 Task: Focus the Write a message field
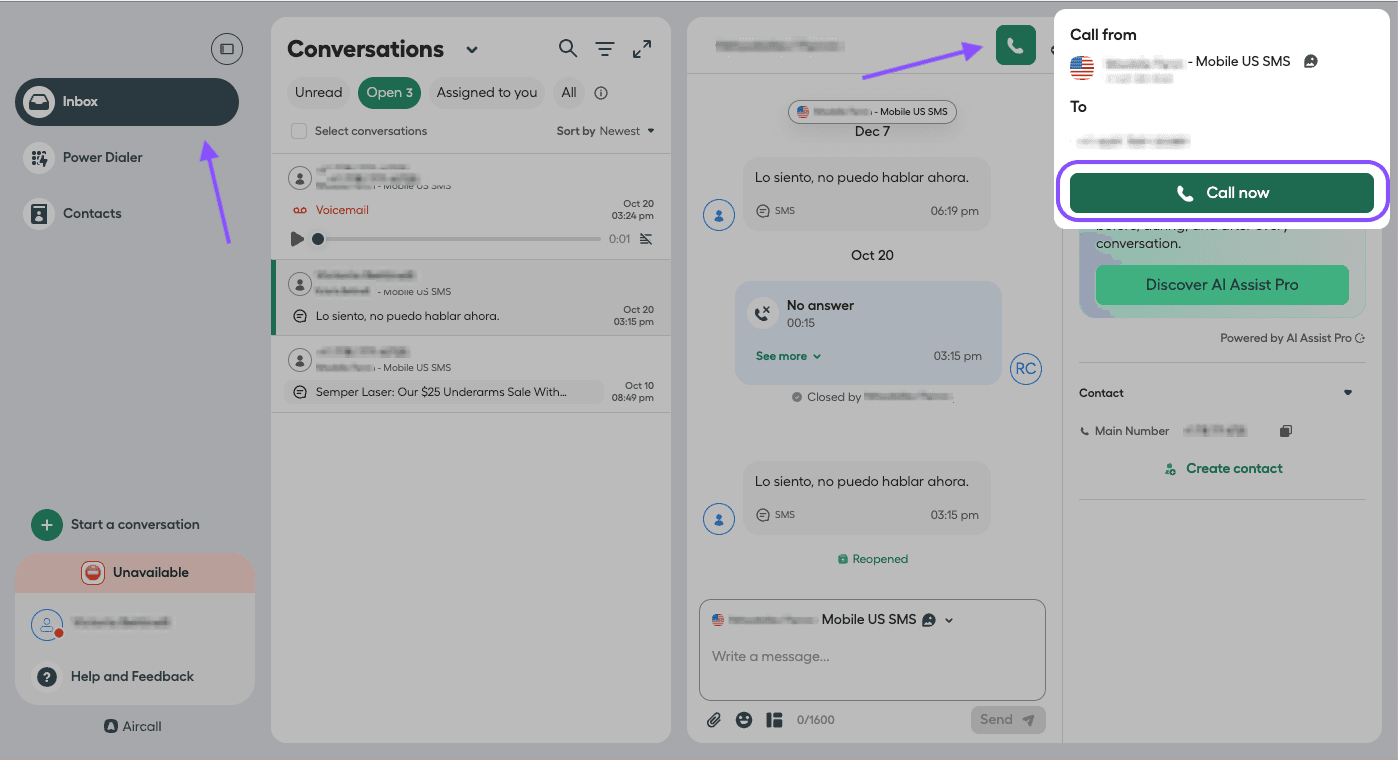click(x=870, y=657)
